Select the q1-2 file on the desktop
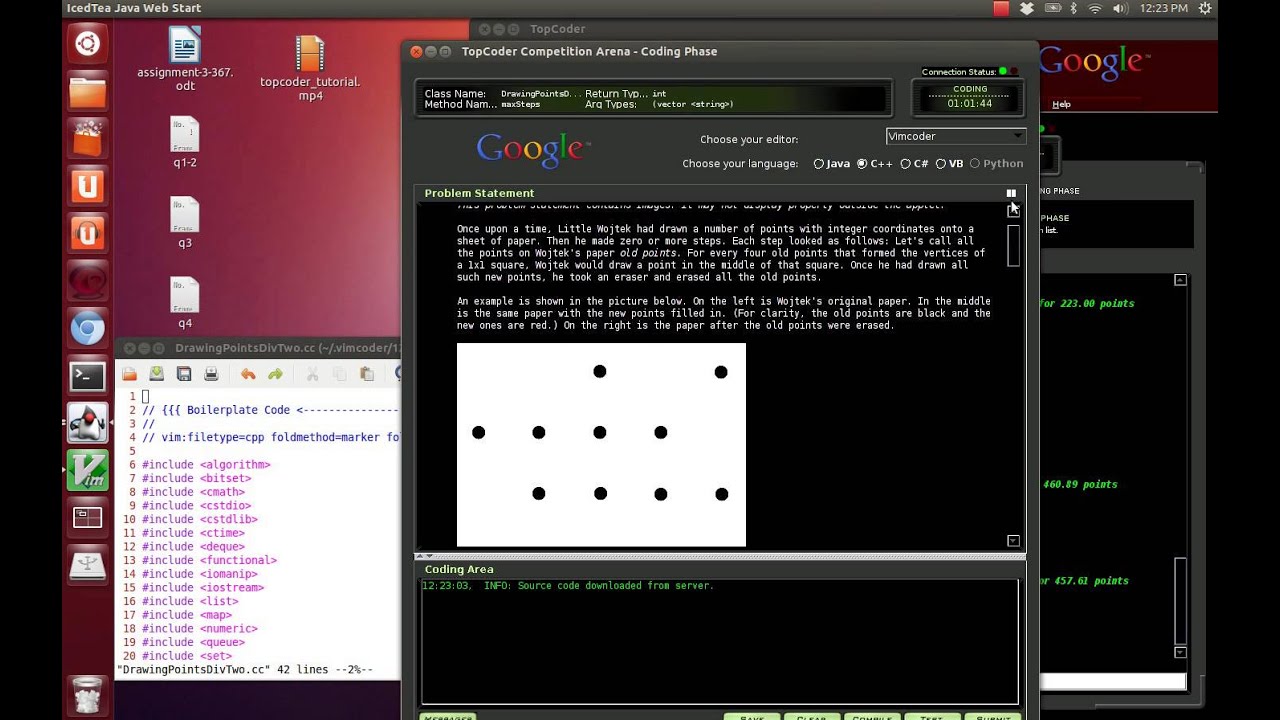1280x720 pixels. 185,142
